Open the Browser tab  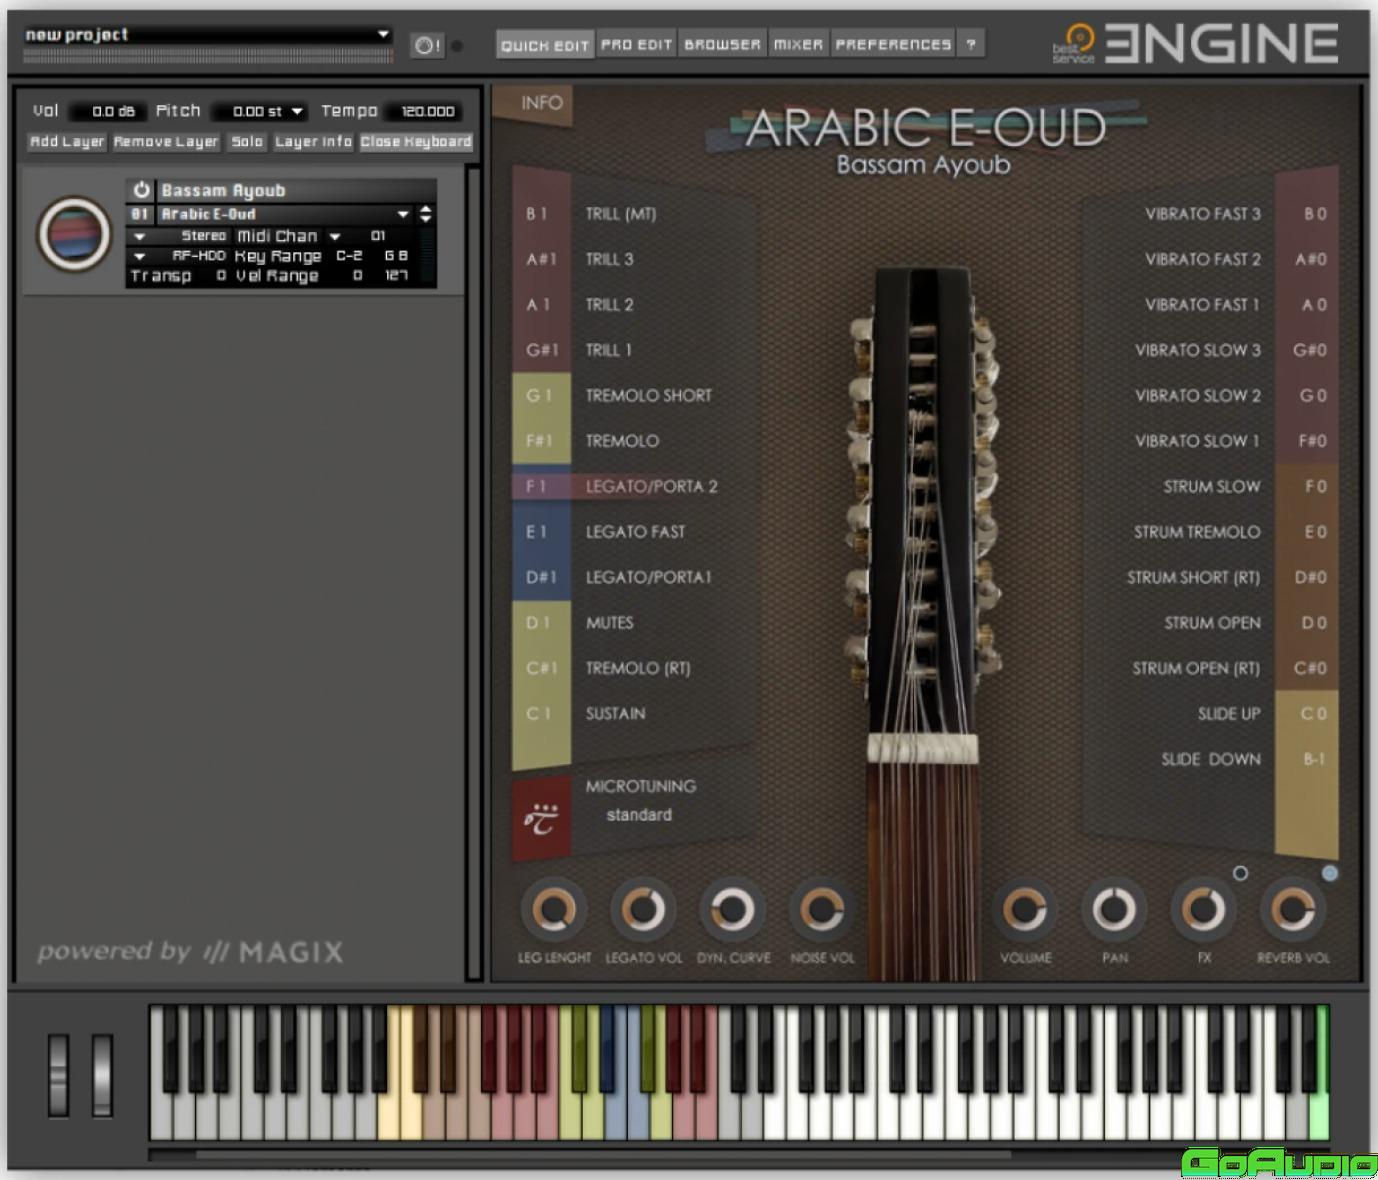[722, 44]
